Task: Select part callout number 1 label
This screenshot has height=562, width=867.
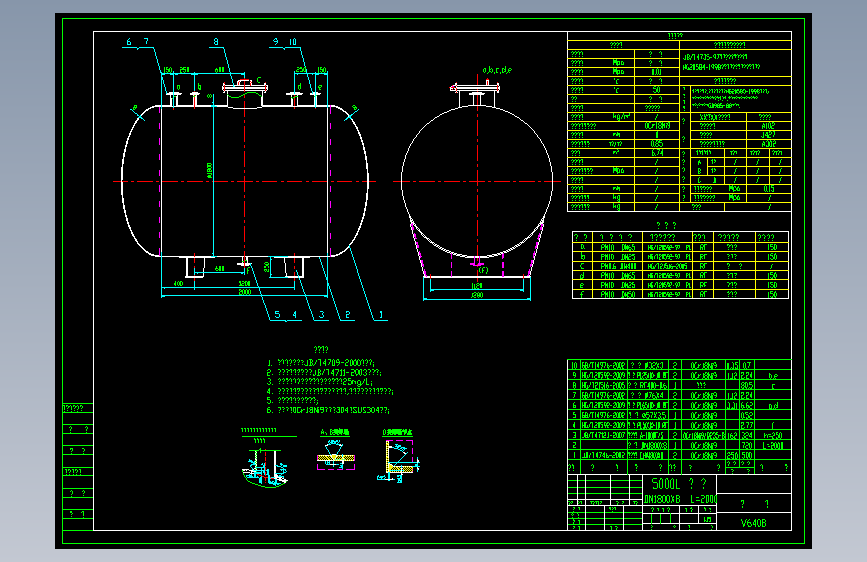Action: [380, 315]
